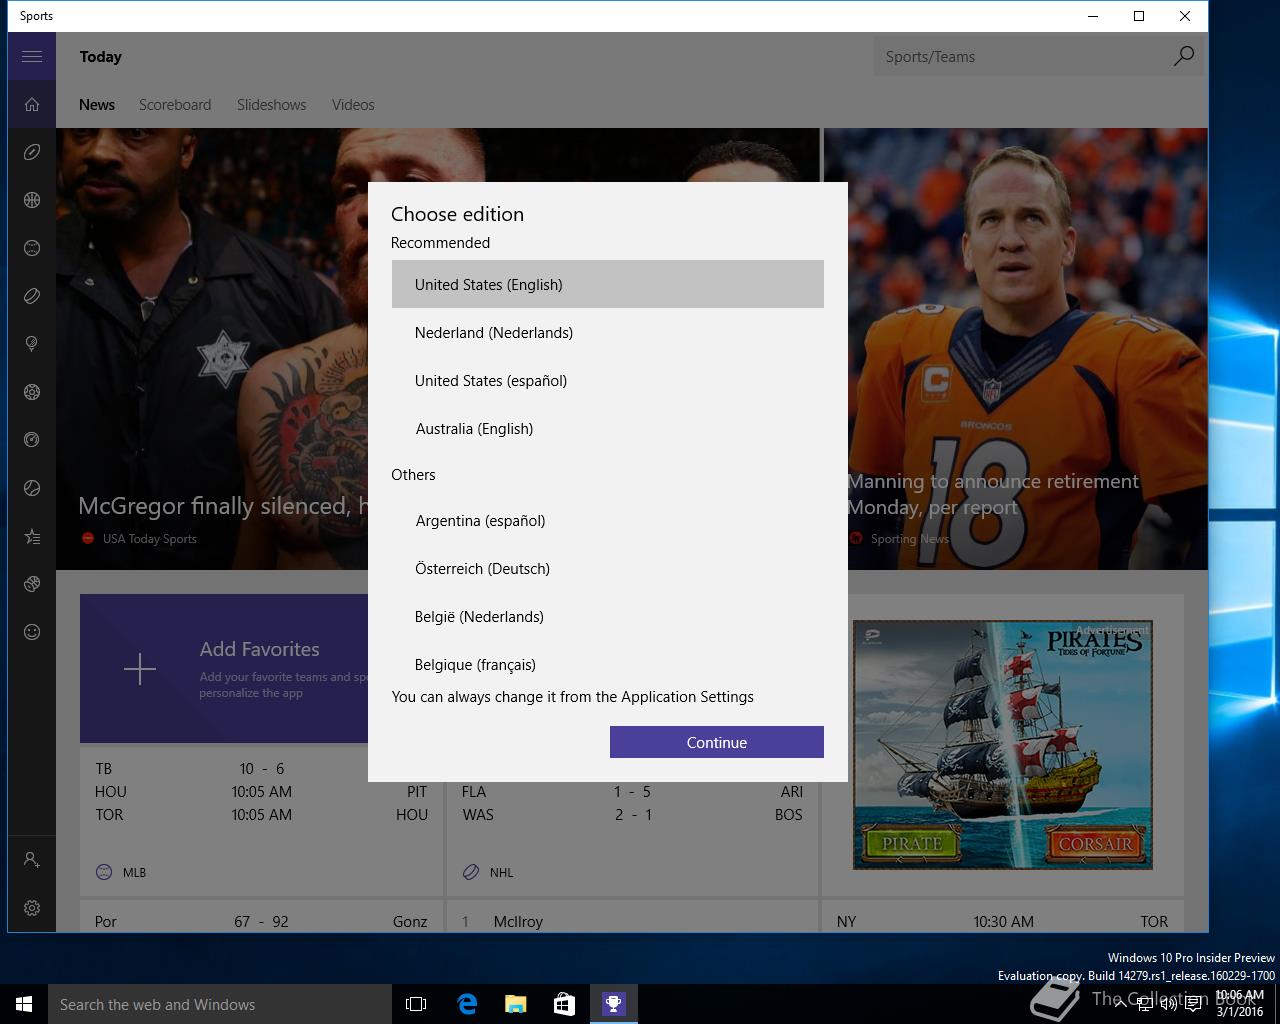
Task: Select België (Nederlands) edition
Action: (608, 616)
